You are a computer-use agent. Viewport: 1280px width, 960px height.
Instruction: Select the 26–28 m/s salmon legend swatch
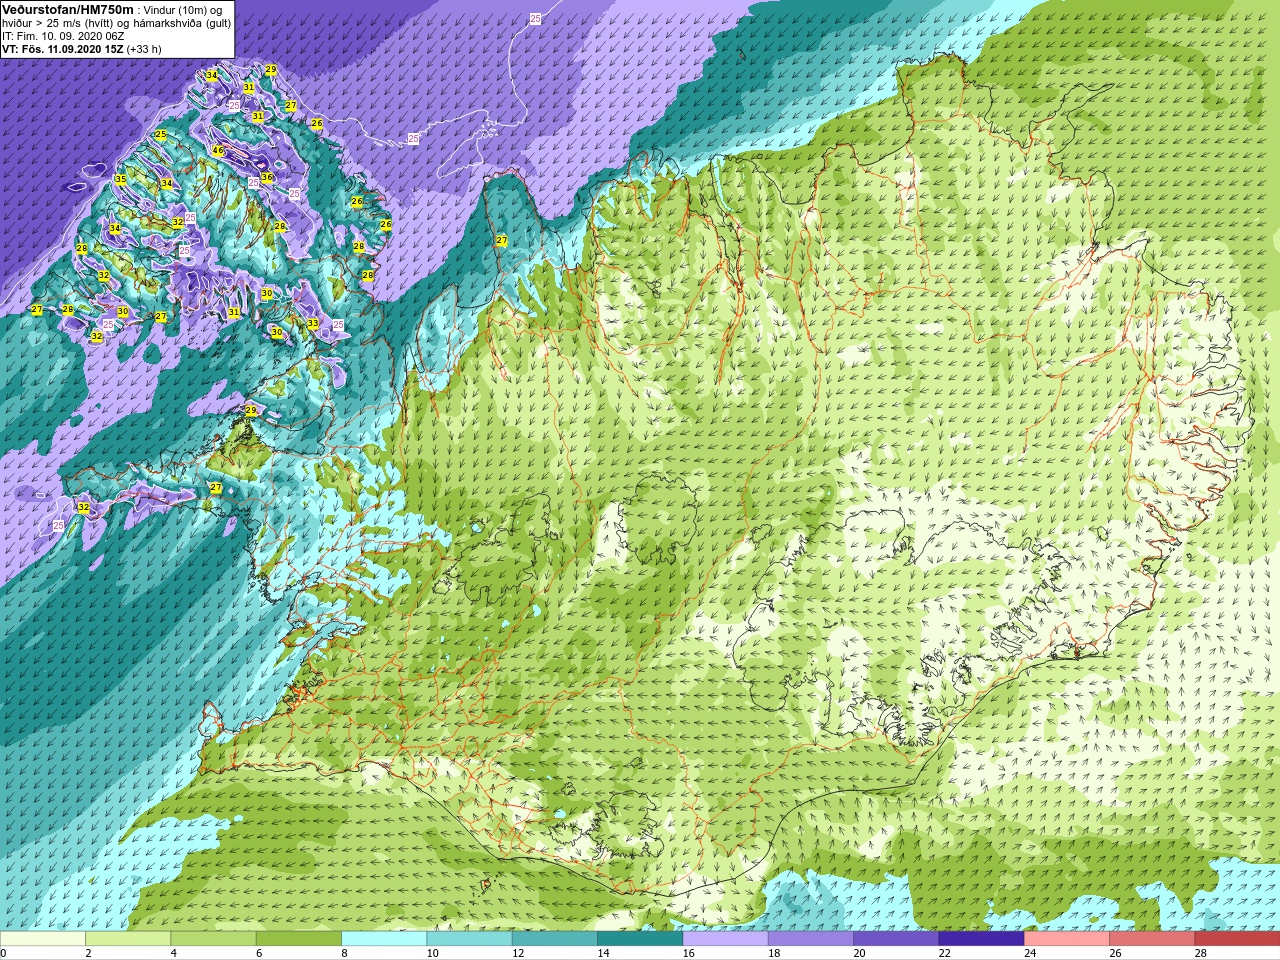pyautogui.click(x=1152, y=939)
